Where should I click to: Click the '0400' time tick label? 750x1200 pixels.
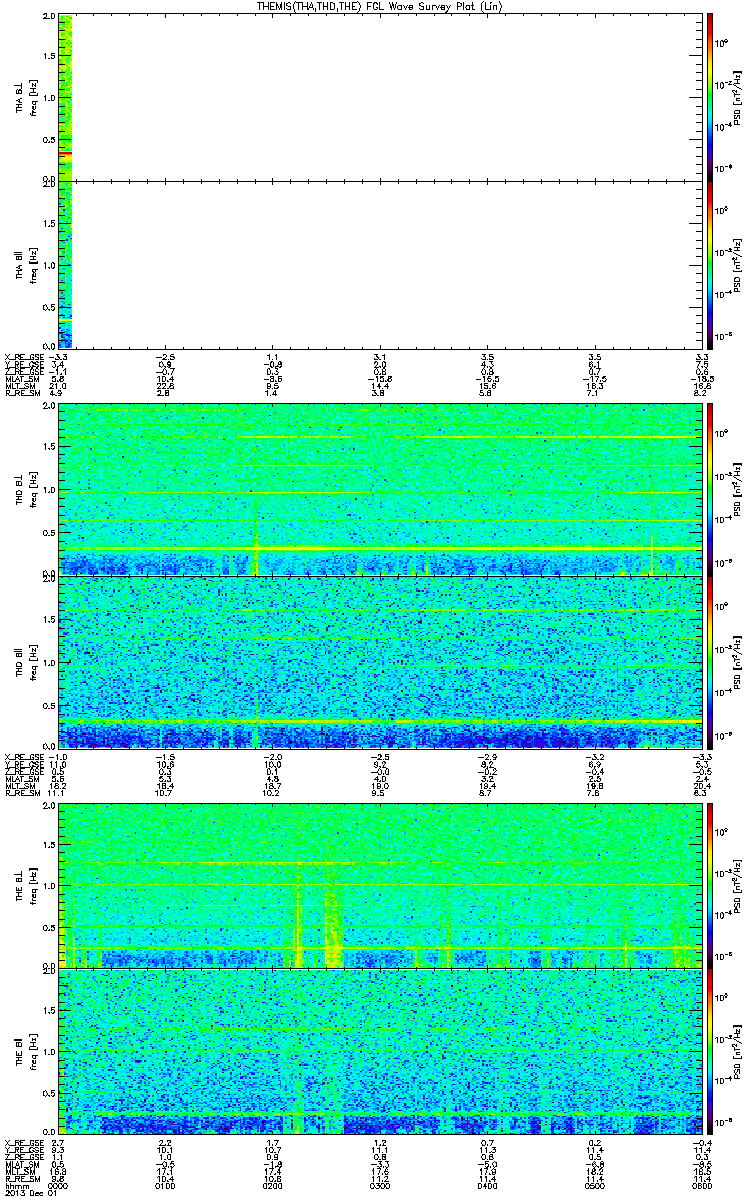coord(485,1184)
